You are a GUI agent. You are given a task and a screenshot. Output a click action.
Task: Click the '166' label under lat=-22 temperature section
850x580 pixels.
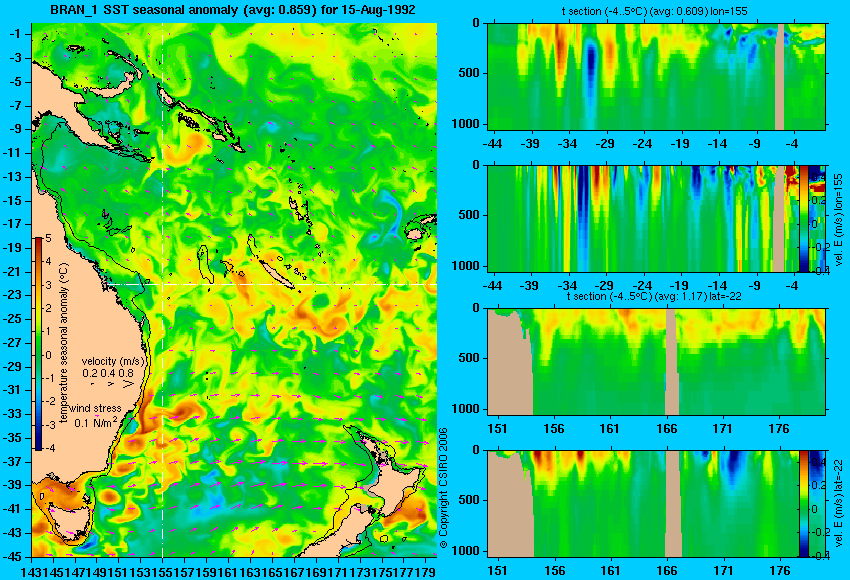click(666, 429)
